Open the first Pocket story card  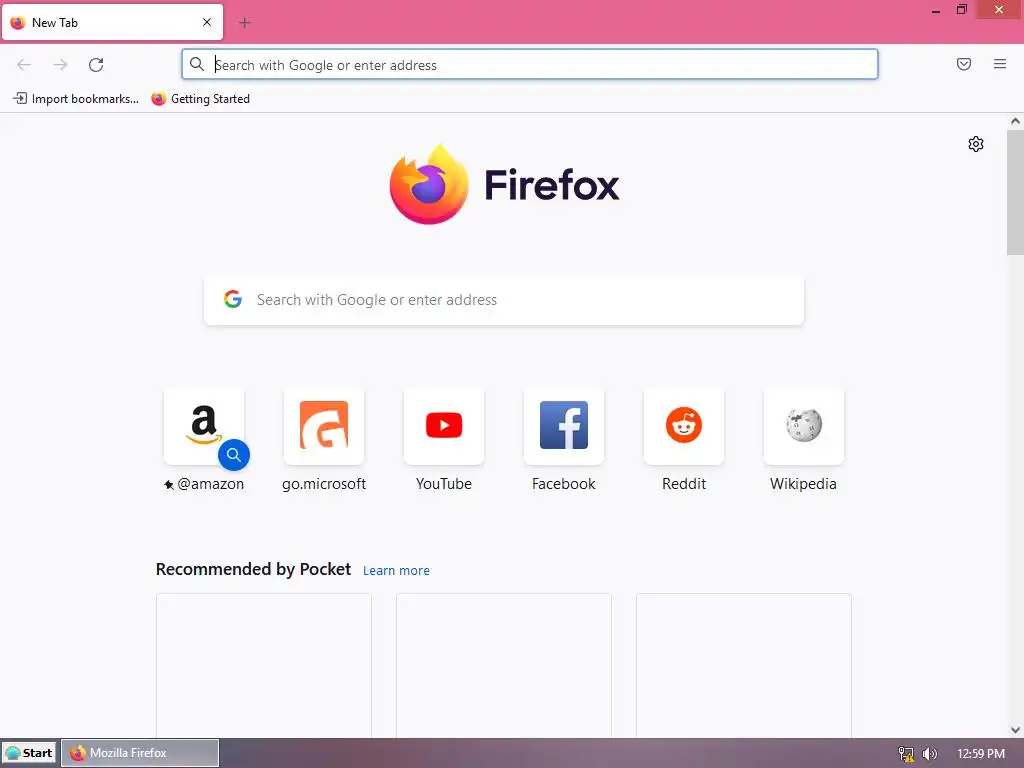click(x=264, y=665)
